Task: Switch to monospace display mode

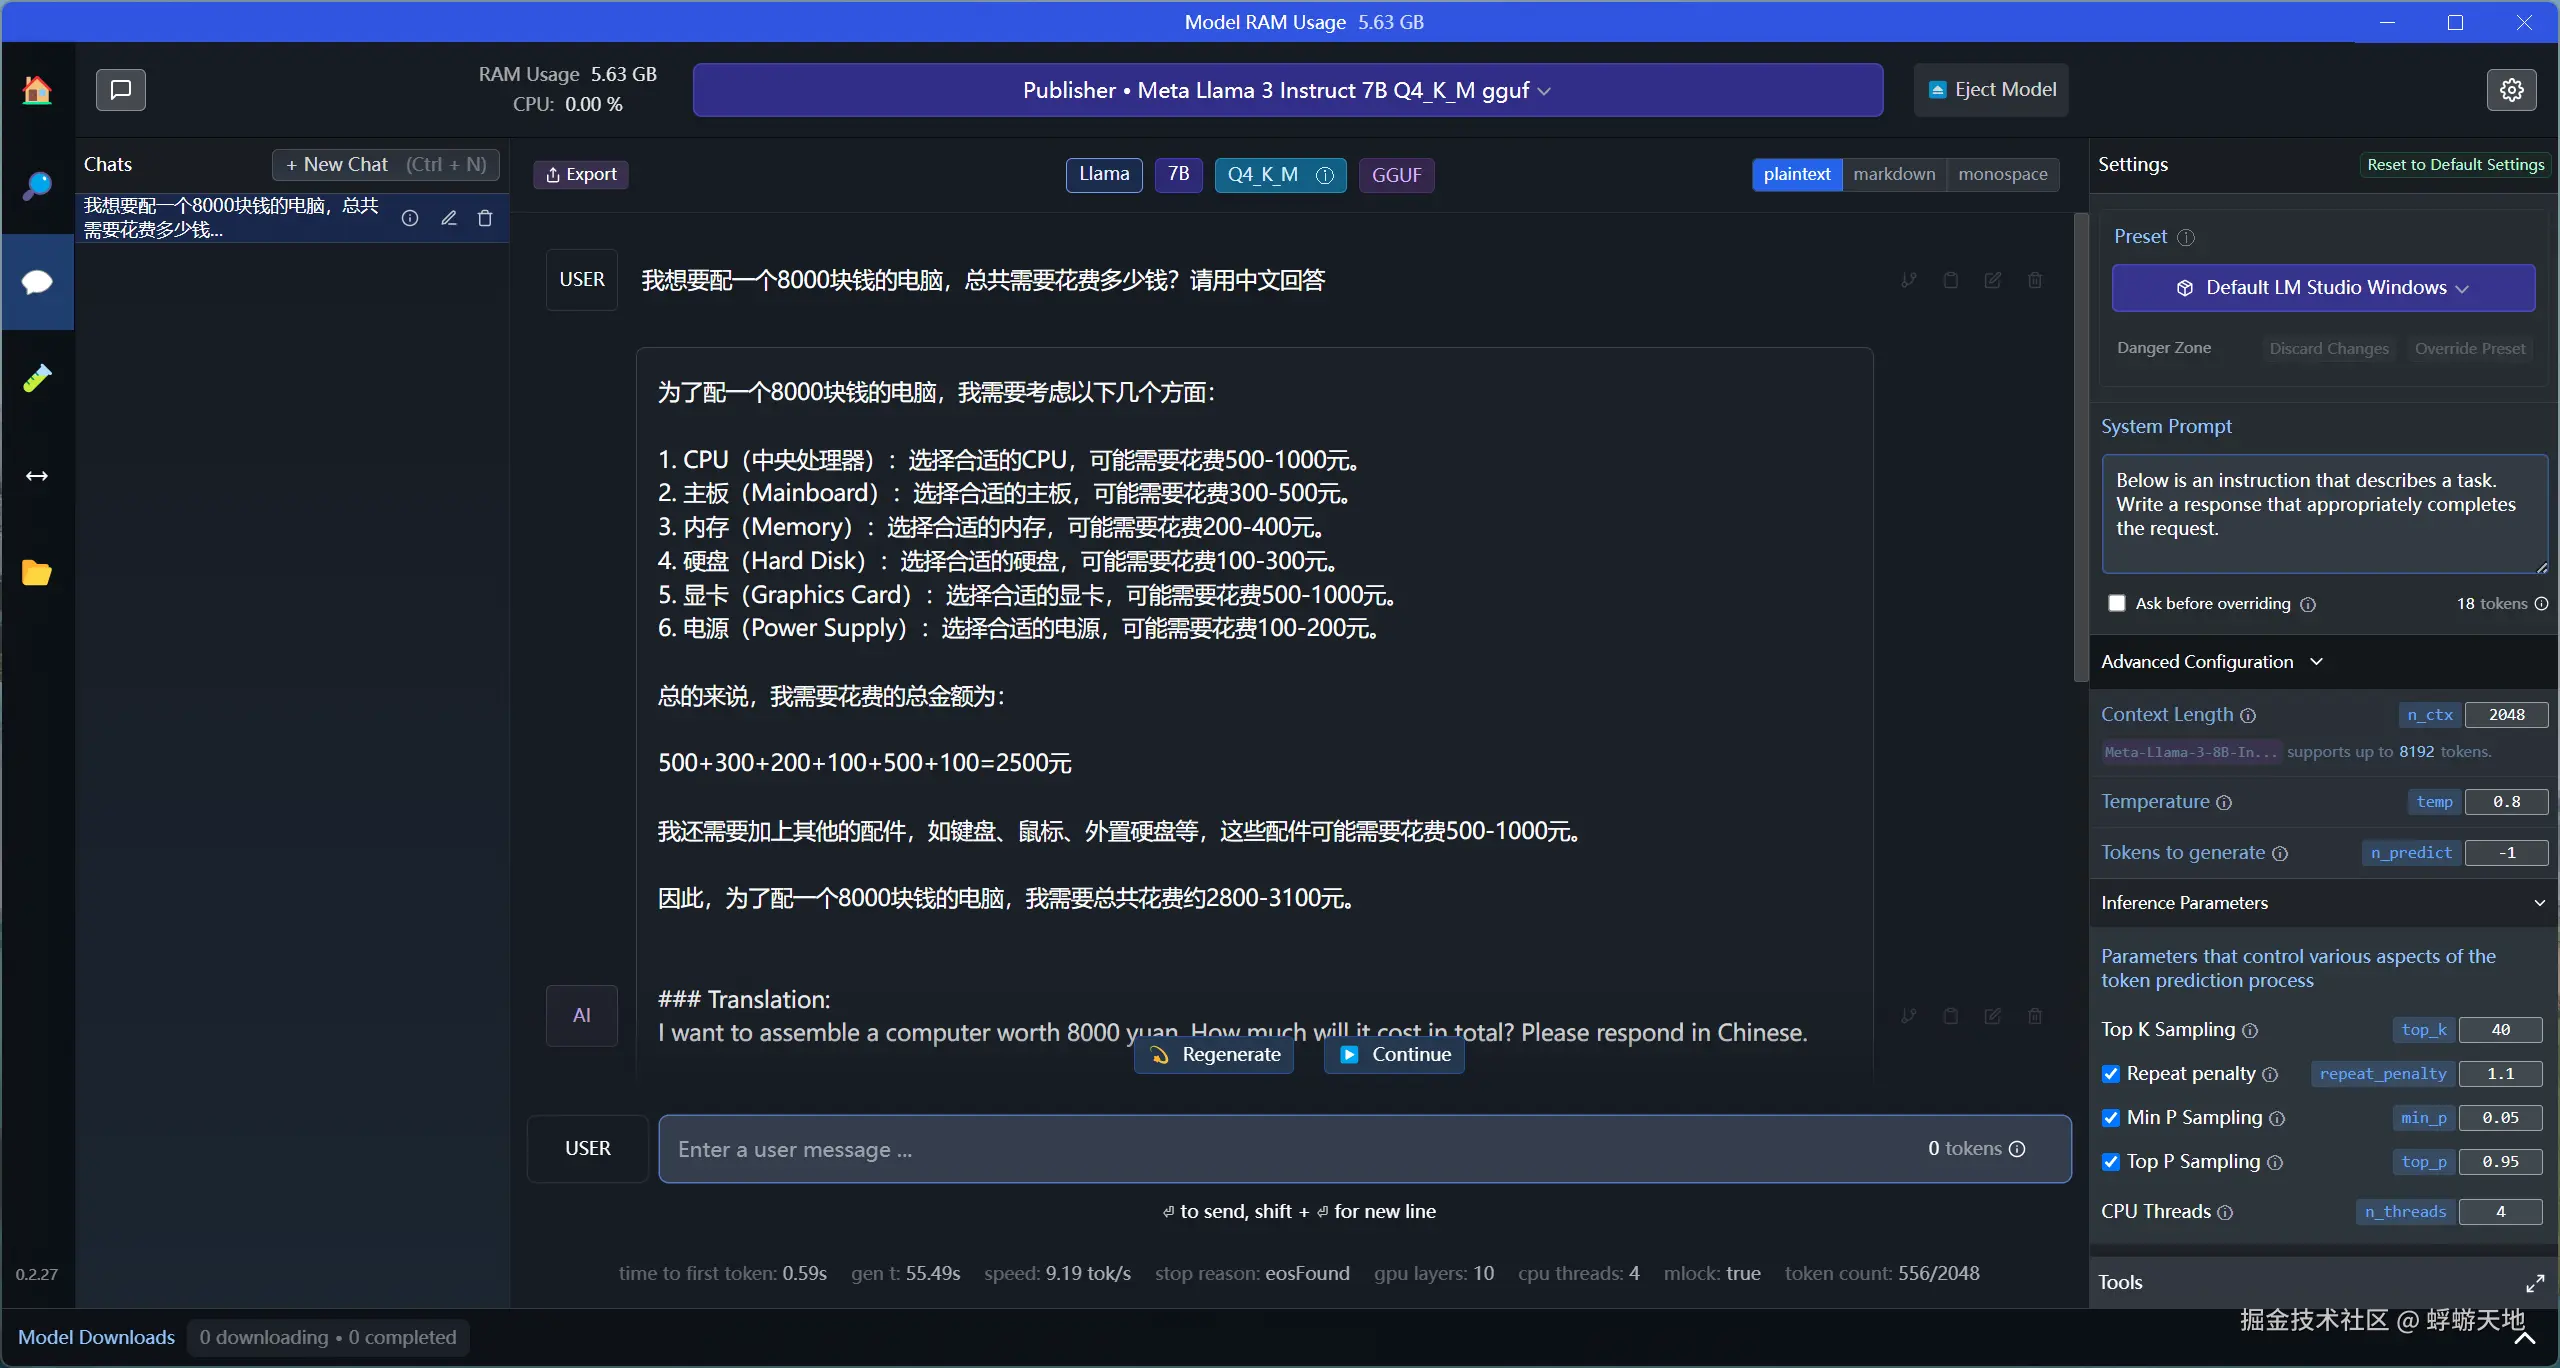Action: 2002,174
